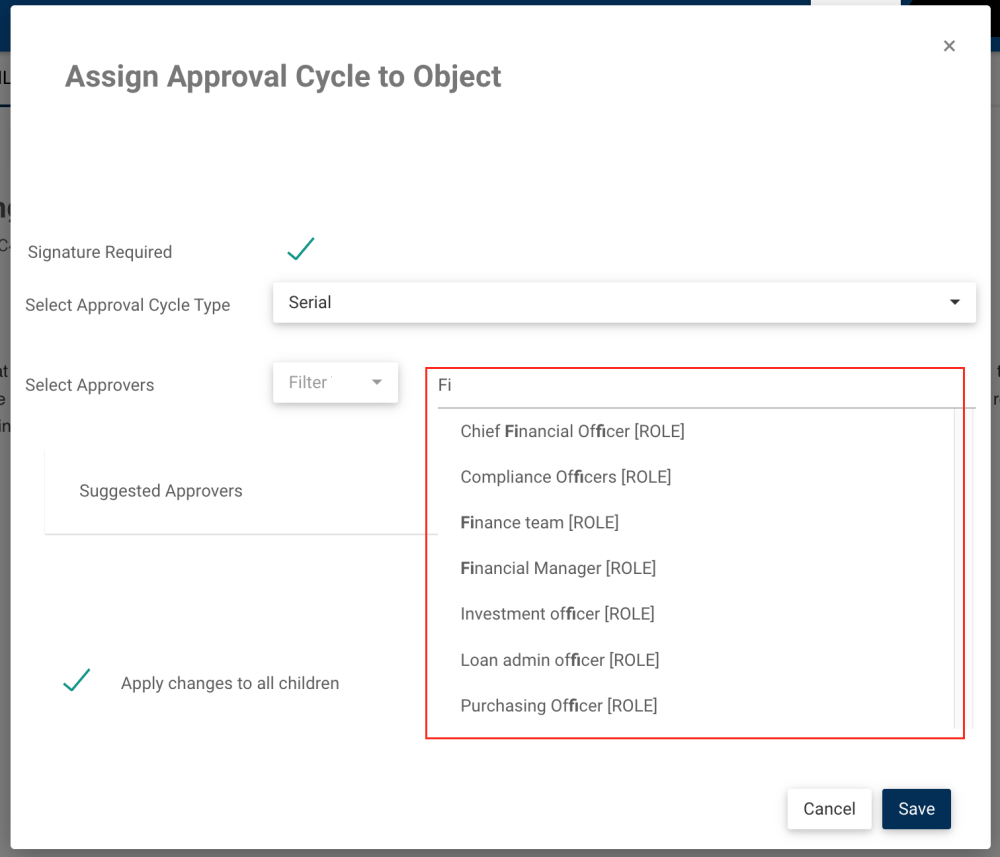1000x857 pixels.
Task: Uncheck Apply changes to all children
Action: [x=77, y=682]
